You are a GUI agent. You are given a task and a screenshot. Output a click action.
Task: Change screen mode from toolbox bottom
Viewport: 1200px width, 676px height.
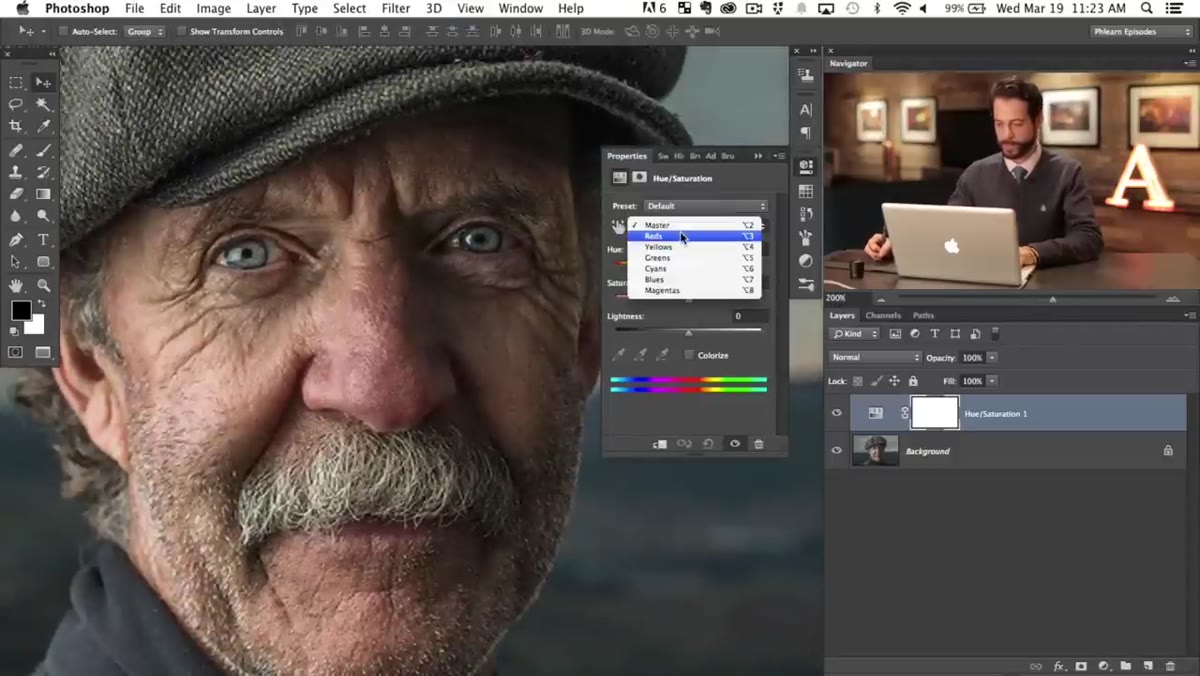tap(43, 352)
